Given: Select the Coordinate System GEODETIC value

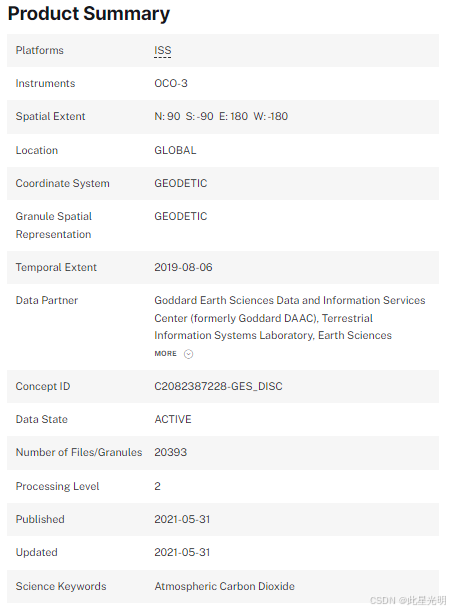Looking at the screenshot, I should pos(181,183).
